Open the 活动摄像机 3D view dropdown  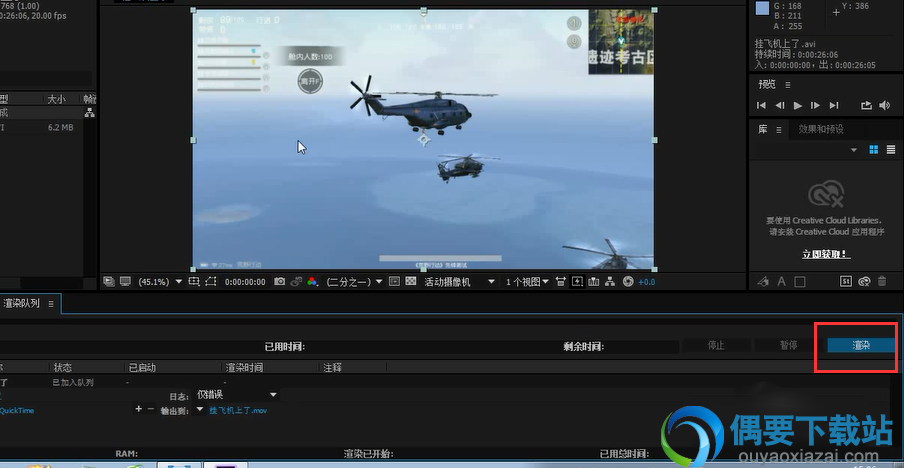tap(459, 282)
